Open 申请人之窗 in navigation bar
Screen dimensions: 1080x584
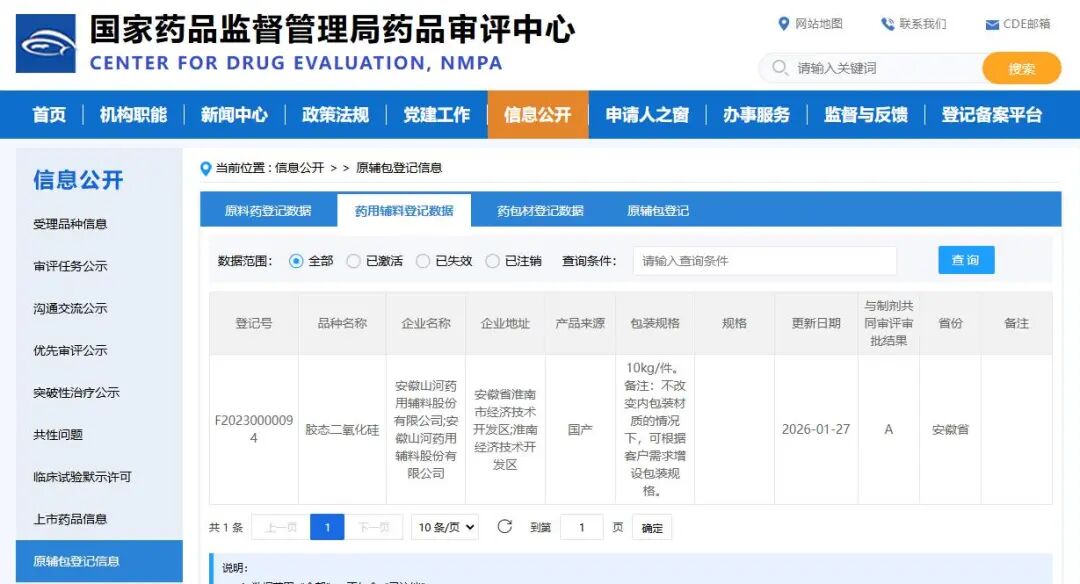point(647,115)
